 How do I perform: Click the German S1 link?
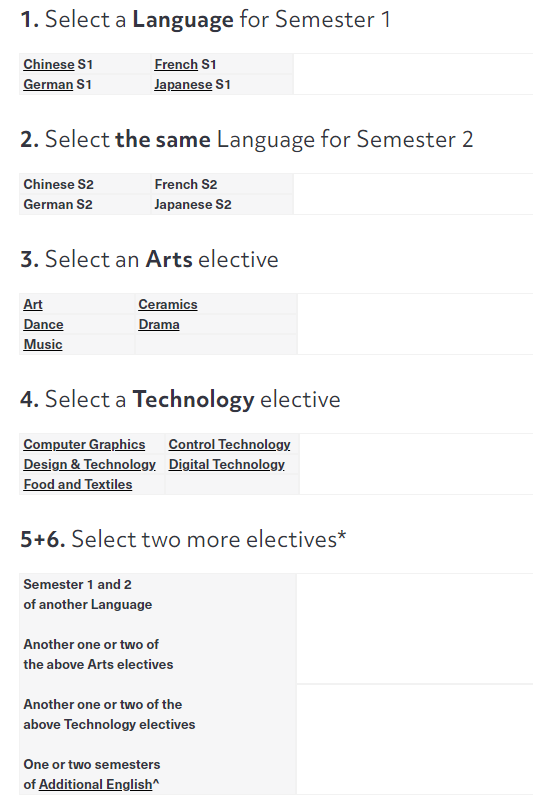click(48, 84)
